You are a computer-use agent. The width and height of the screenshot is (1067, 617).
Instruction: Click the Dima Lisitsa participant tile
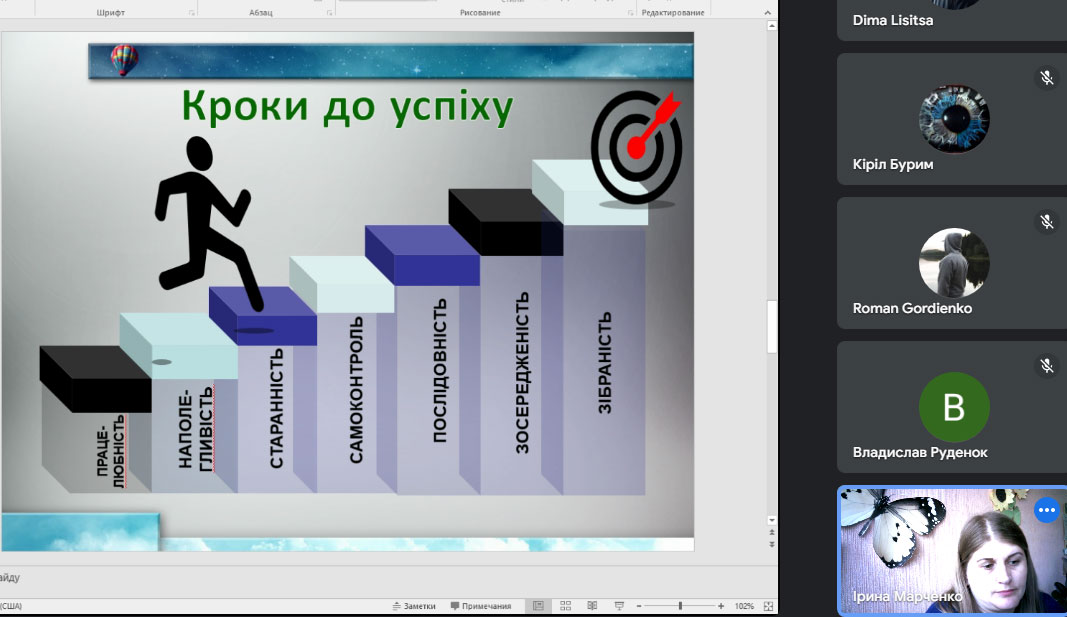952,19
